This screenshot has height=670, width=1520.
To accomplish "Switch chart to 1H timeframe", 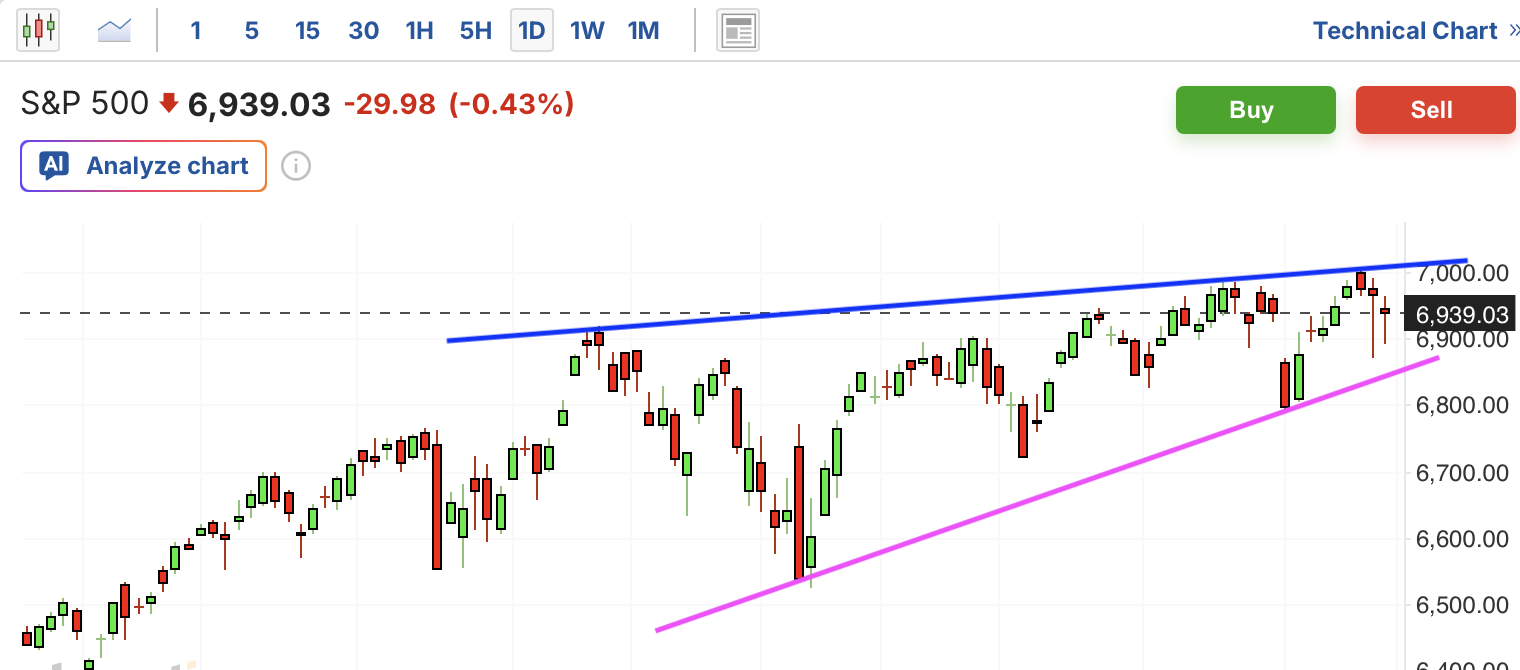I will [x=419, y=31].
